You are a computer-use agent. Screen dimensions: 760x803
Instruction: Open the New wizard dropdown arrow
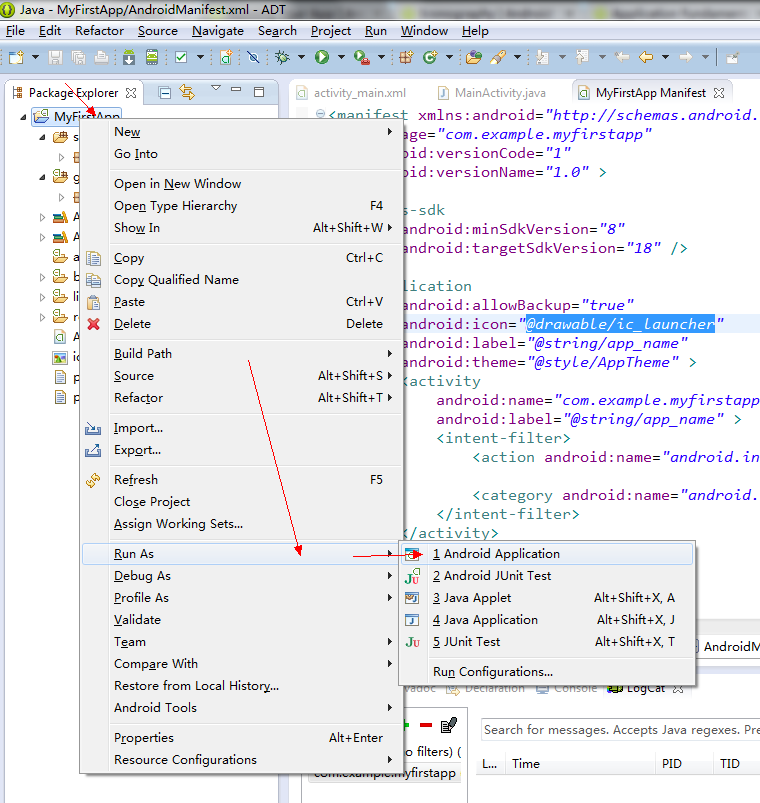pyautogui.click(x=35, y=57)
